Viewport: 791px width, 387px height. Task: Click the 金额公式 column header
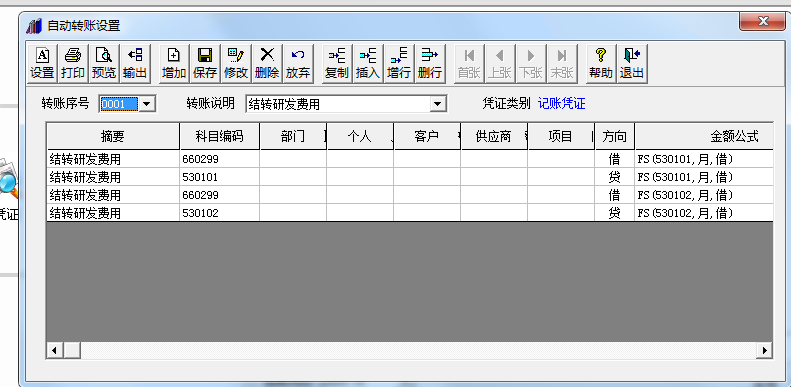[x=704, y=136]
